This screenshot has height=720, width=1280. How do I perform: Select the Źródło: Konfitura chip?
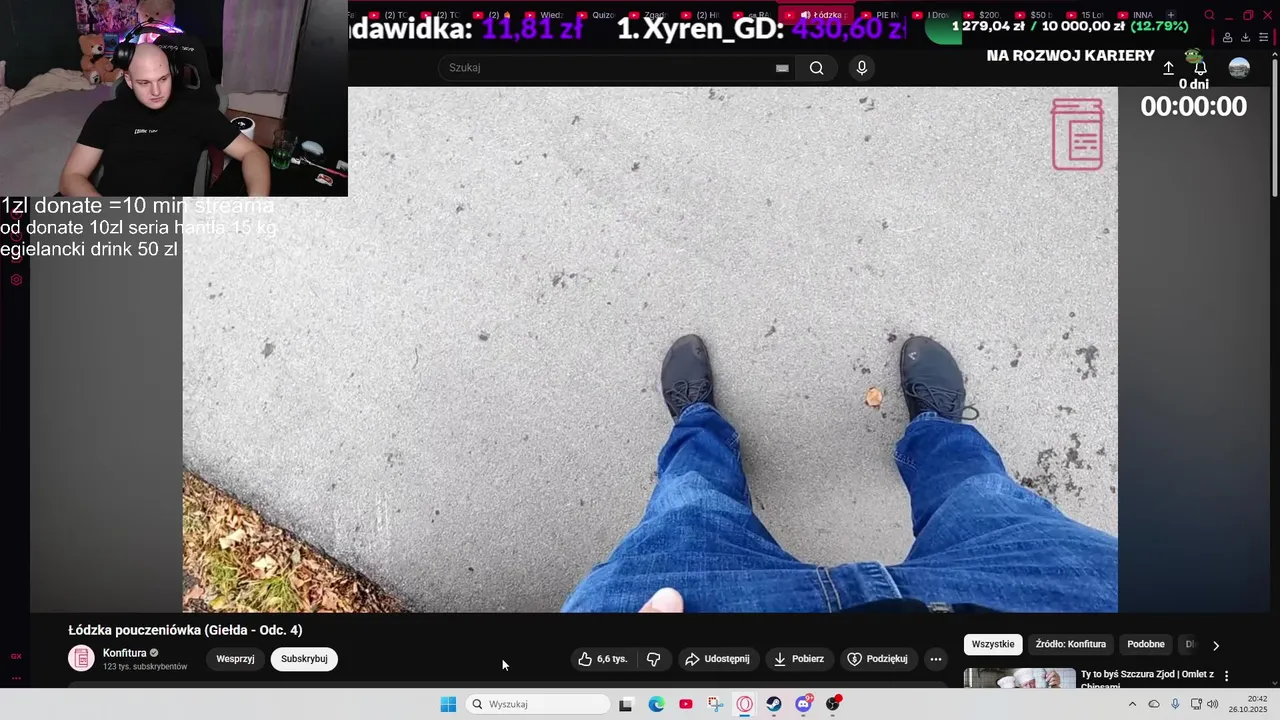(1070, 644)
